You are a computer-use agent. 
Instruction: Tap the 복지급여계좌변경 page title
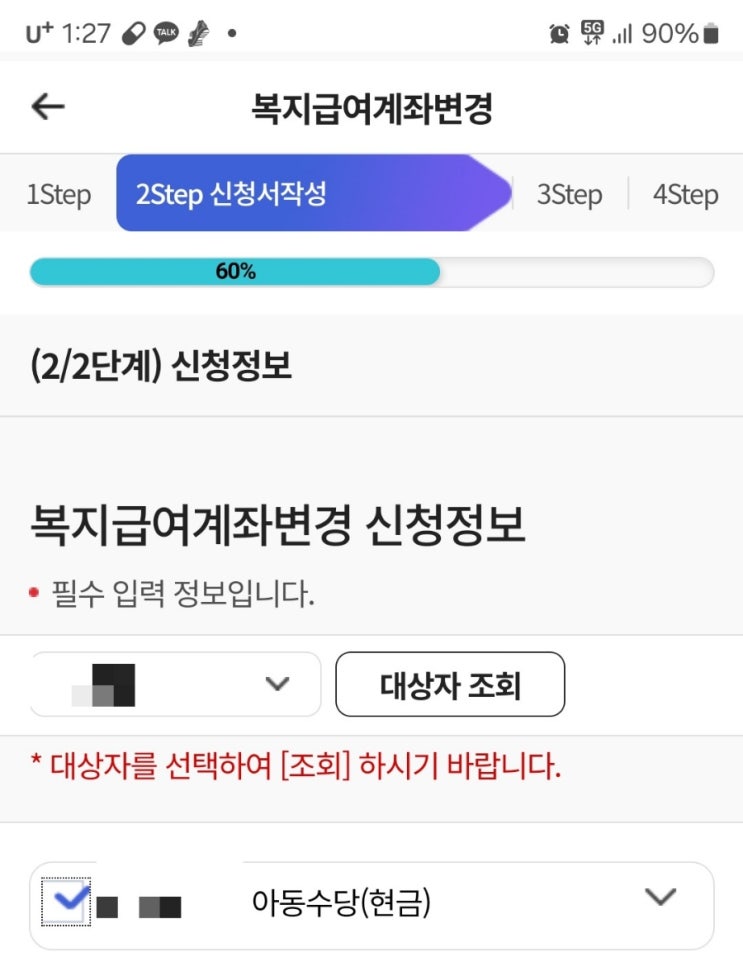click(371, 109)
